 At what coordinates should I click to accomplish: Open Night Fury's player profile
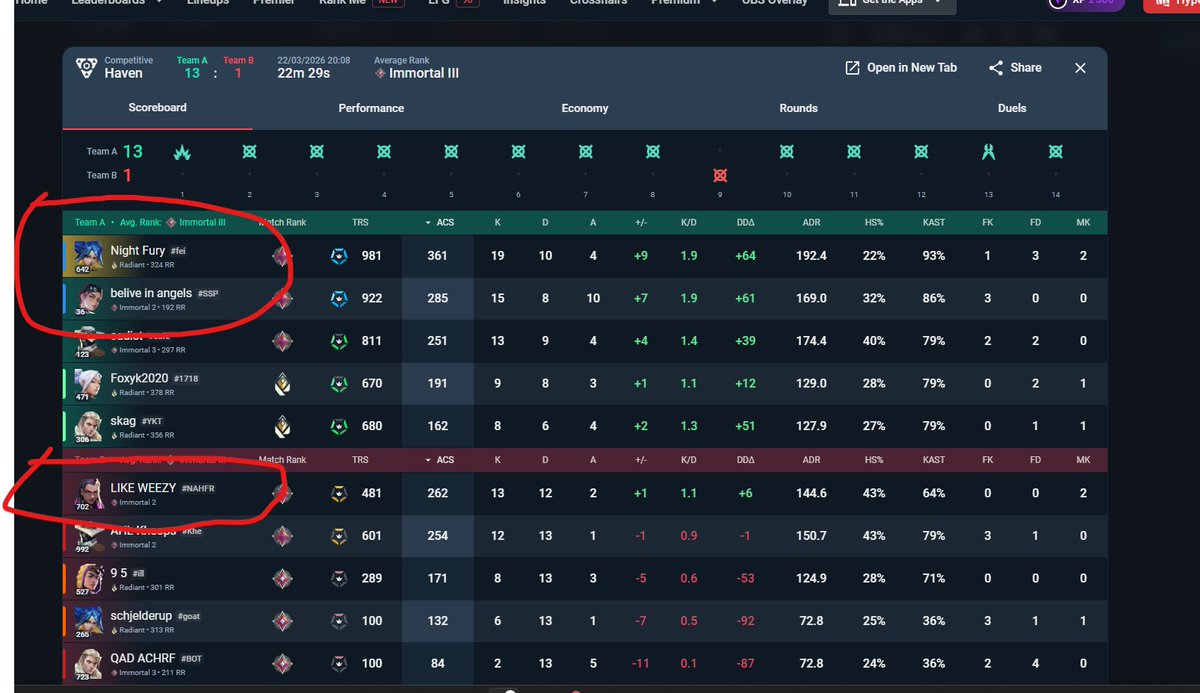tap(138, 250)
